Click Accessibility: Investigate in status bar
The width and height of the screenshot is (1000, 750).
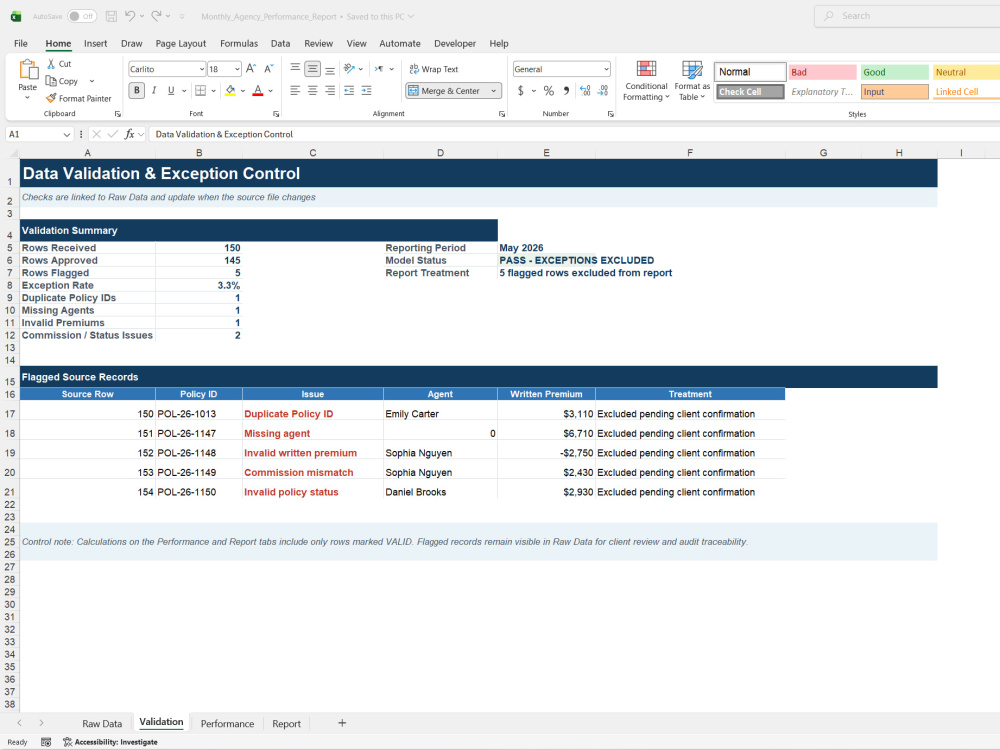tap(110, 742)
